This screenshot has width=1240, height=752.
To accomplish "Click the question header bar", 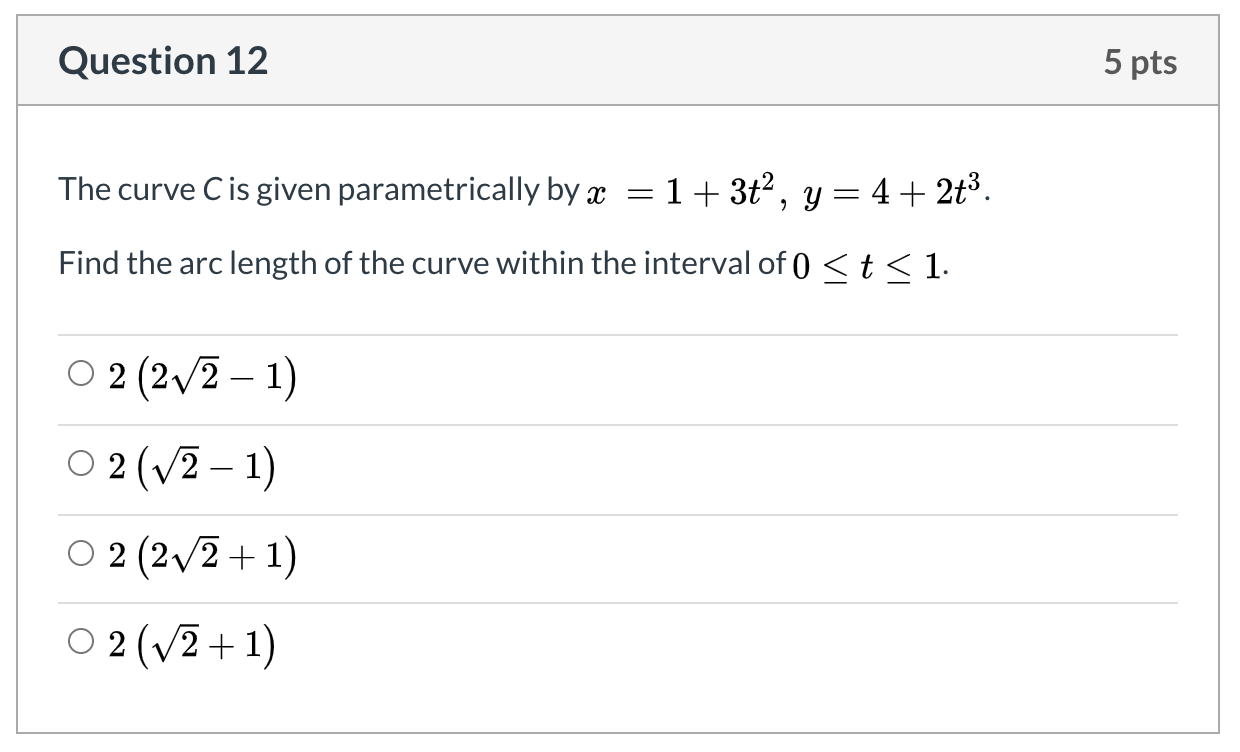I will 620,60.
